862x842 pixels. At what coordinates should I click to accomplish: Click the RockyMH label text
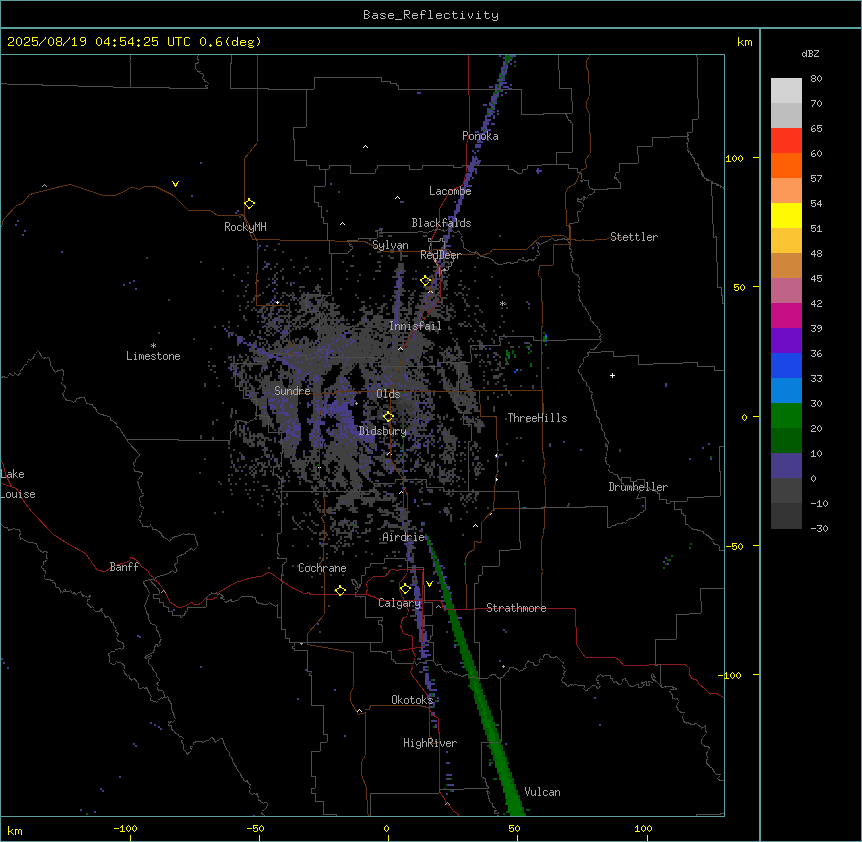[245, 227]
